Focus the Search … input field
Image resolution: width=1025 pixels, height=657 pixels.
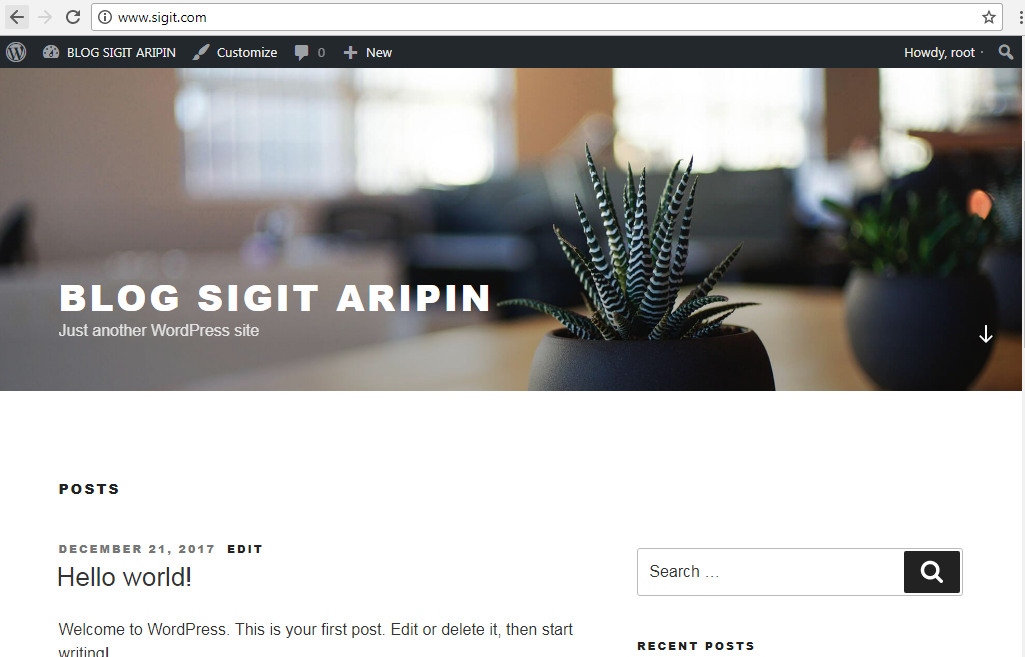point(771,572)
